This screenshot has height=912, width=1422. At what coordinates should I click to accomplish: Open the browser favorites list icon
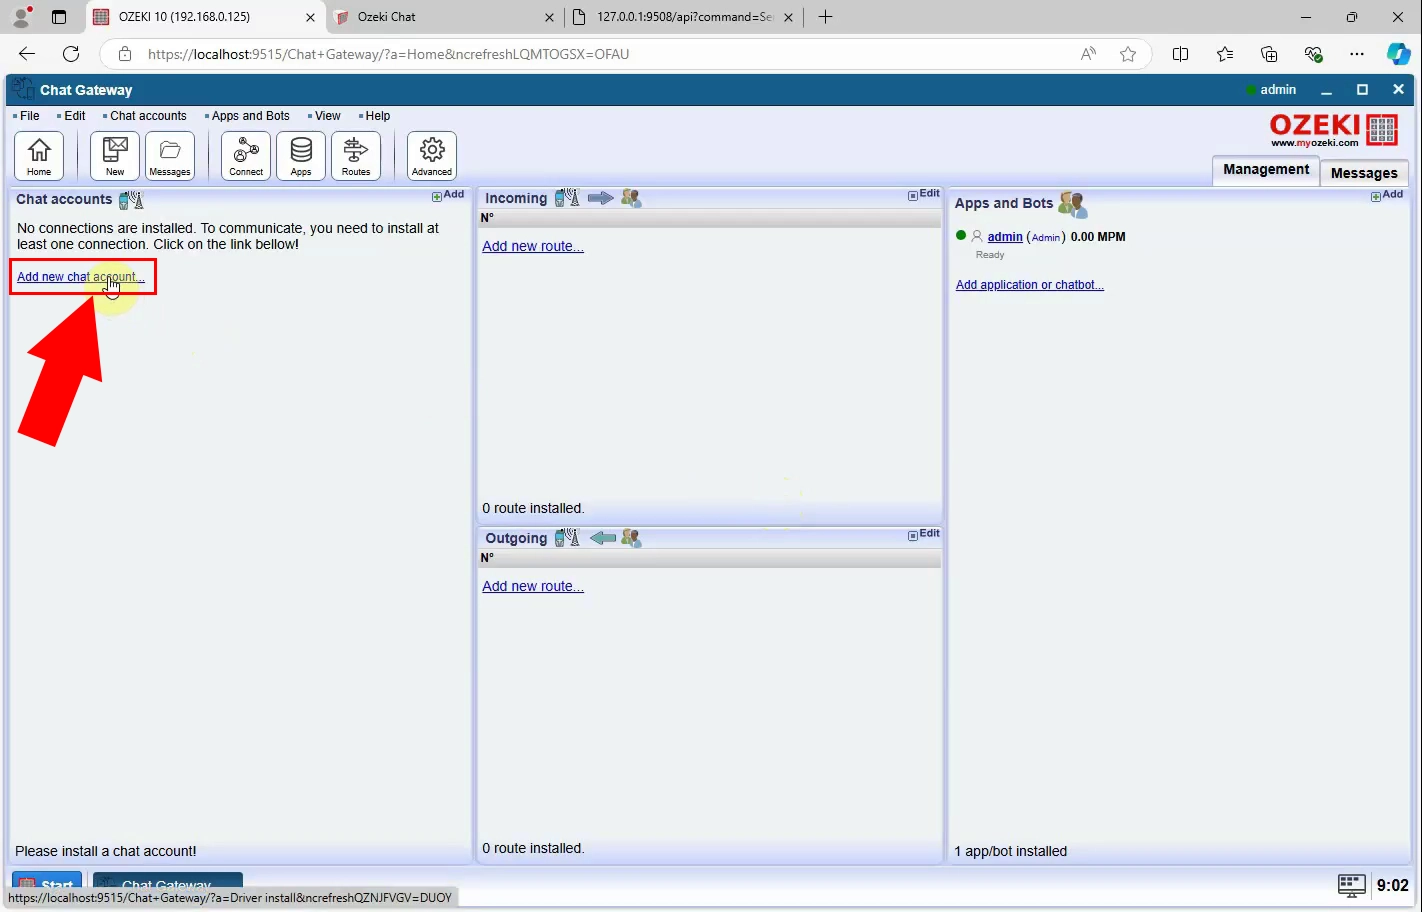(1225, 54)
